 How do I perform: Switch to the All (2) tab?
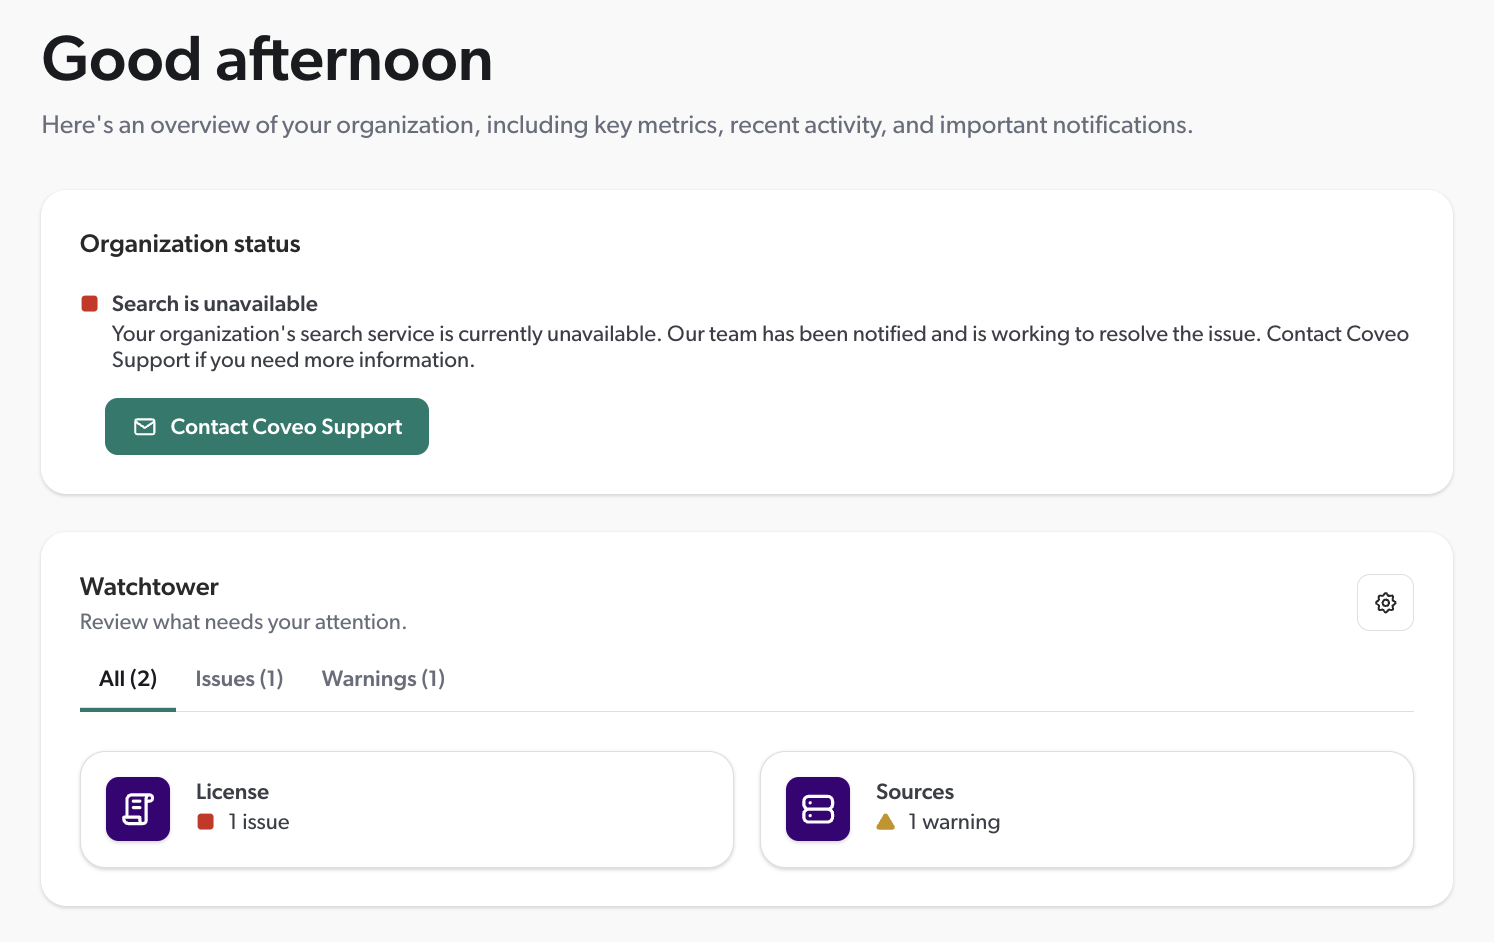tap(128, 679)
